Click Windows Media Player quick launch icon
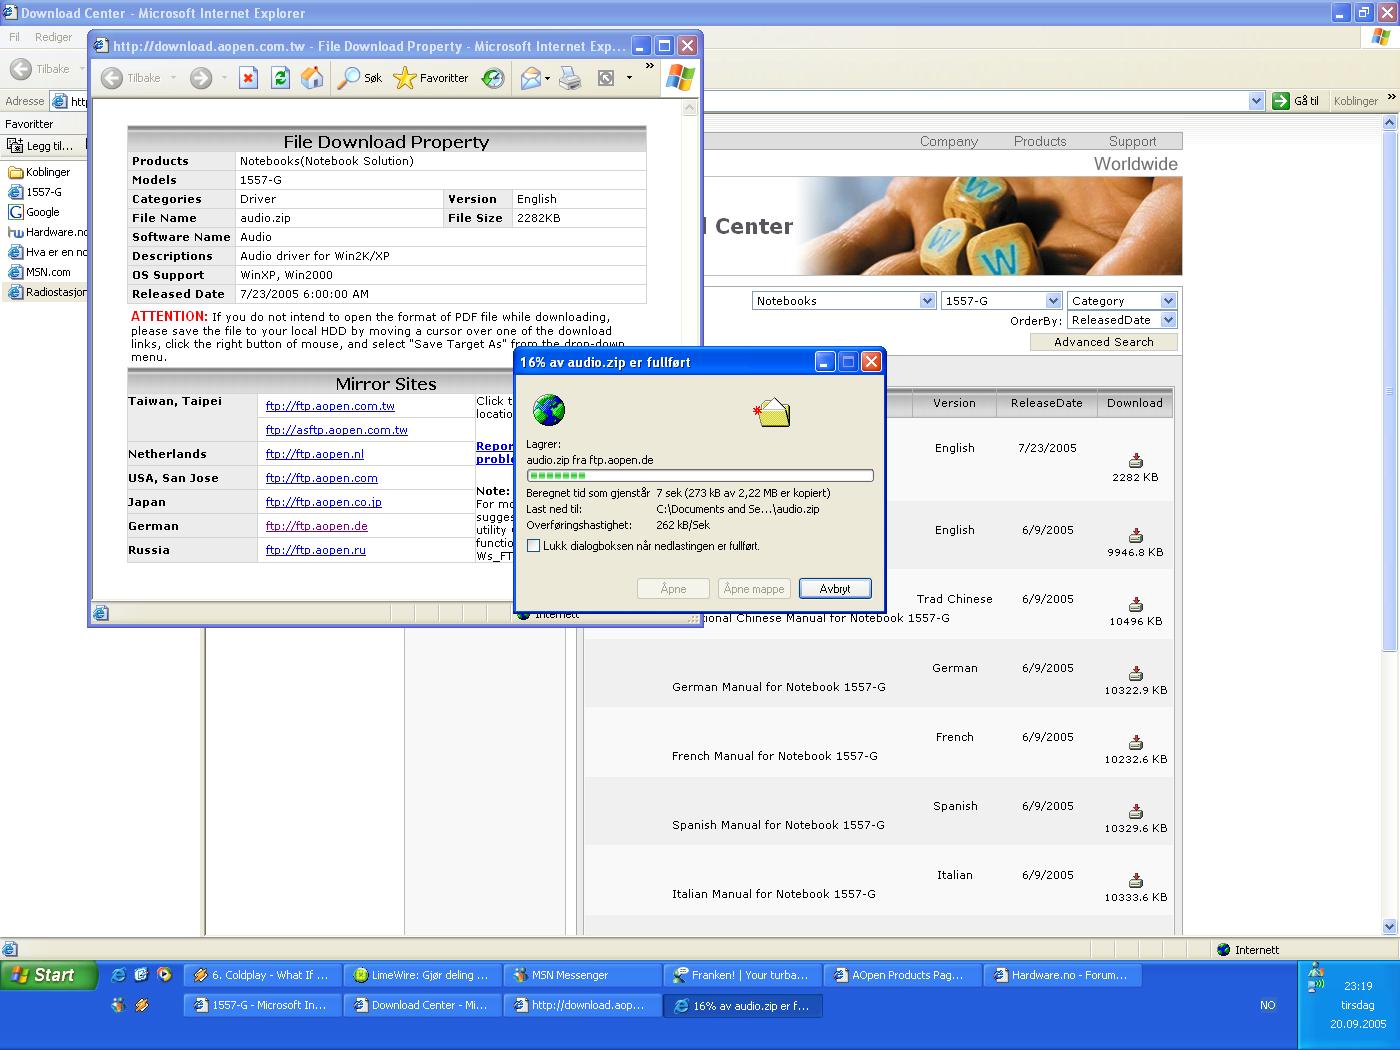 [164, 975]
